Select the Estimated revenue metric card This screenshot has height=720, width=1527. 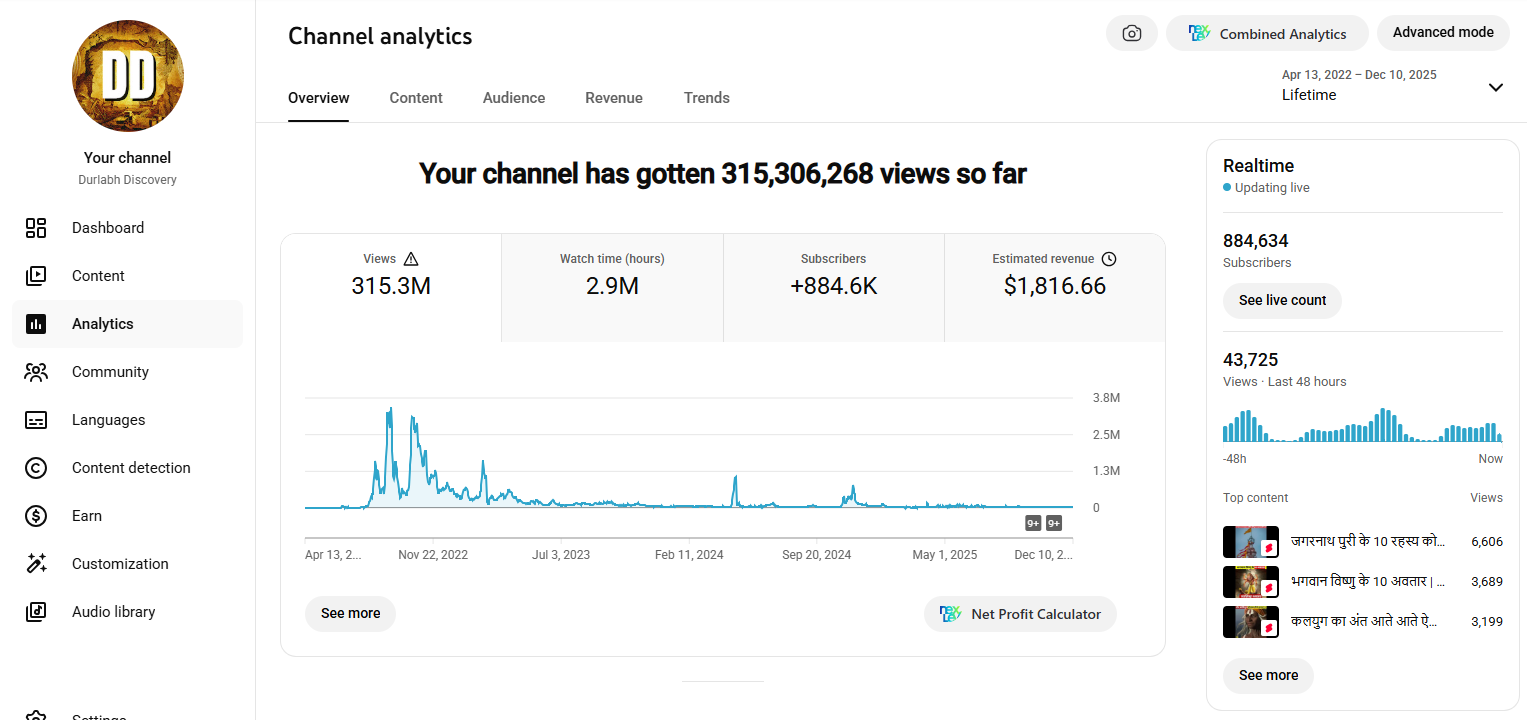pyautogui.click(x=1054, y=287)
